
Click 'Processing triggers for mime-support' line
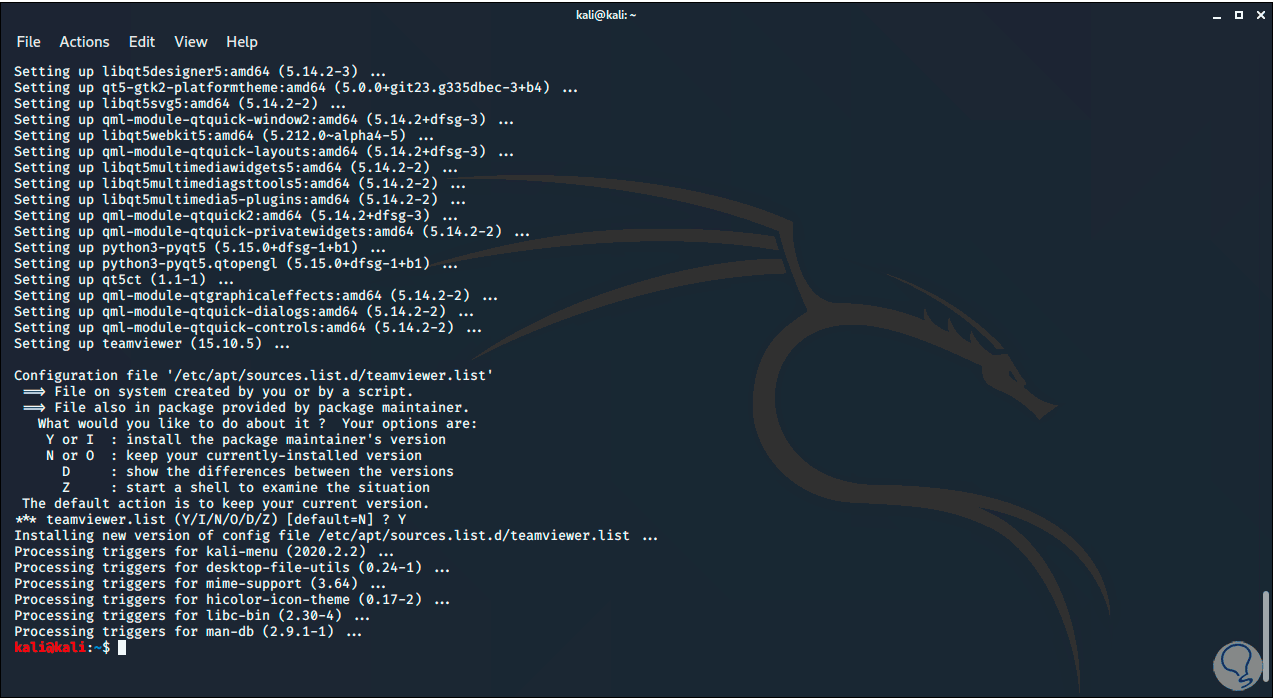point(200,584)
